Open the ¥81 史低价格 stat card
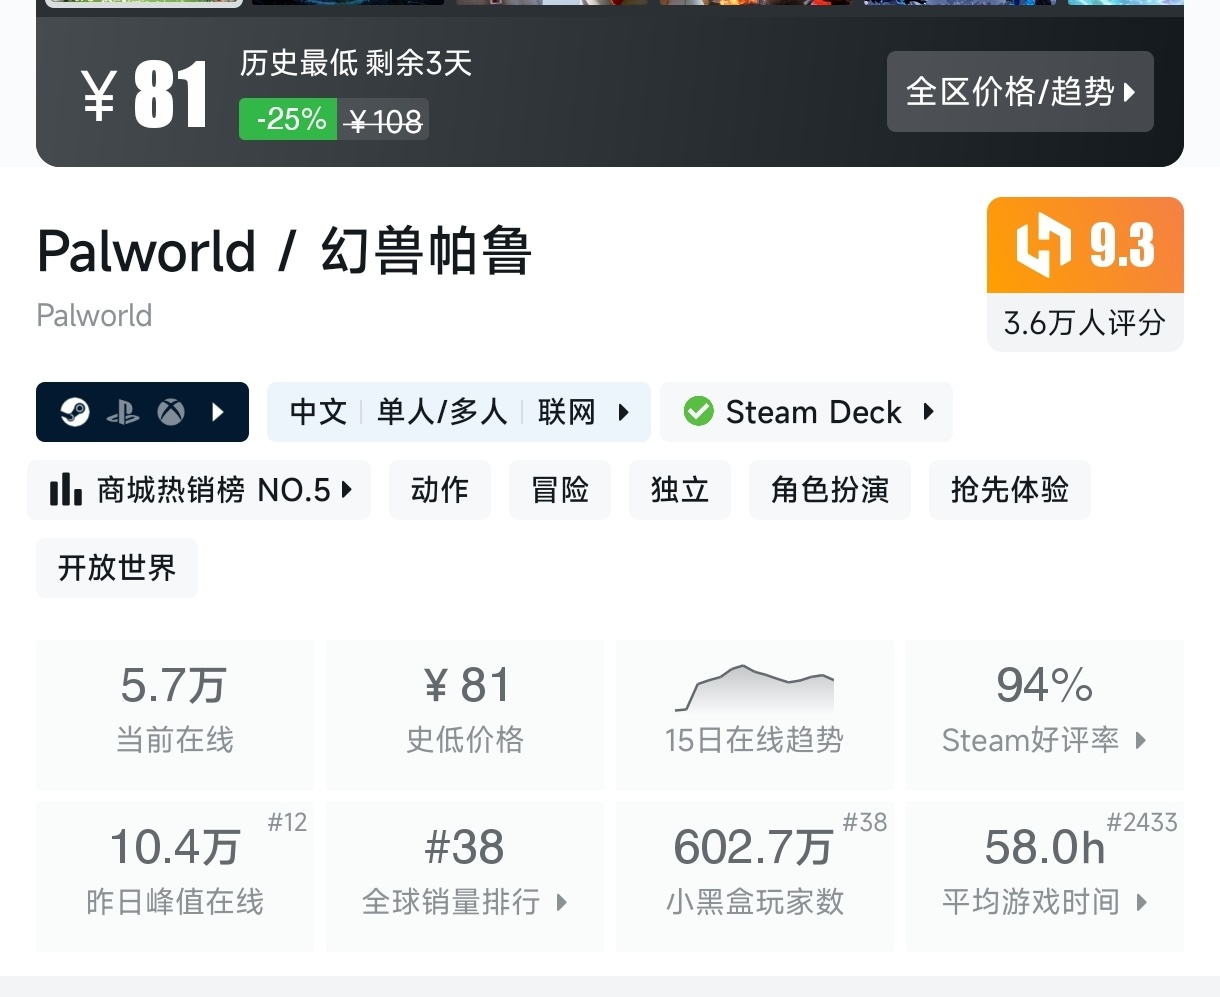 pyautogui.click(x=465, y=715)
